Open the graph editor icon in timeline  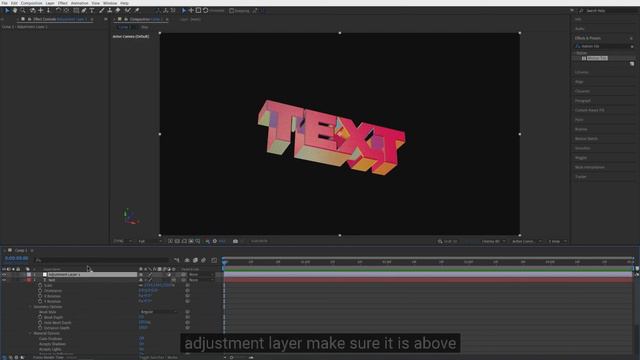pos(214,260)
